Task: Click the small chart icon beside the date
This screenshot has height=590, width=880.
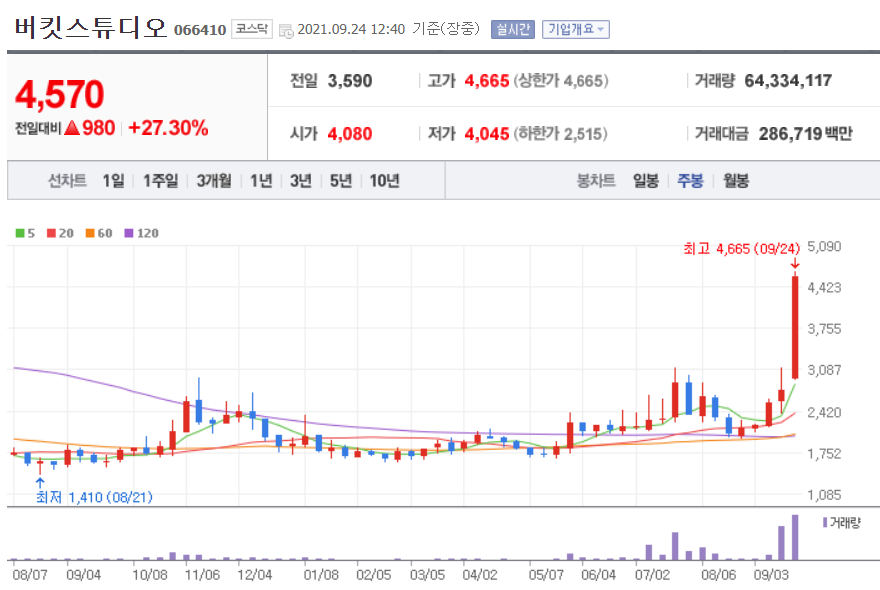Action: (287, 29)
